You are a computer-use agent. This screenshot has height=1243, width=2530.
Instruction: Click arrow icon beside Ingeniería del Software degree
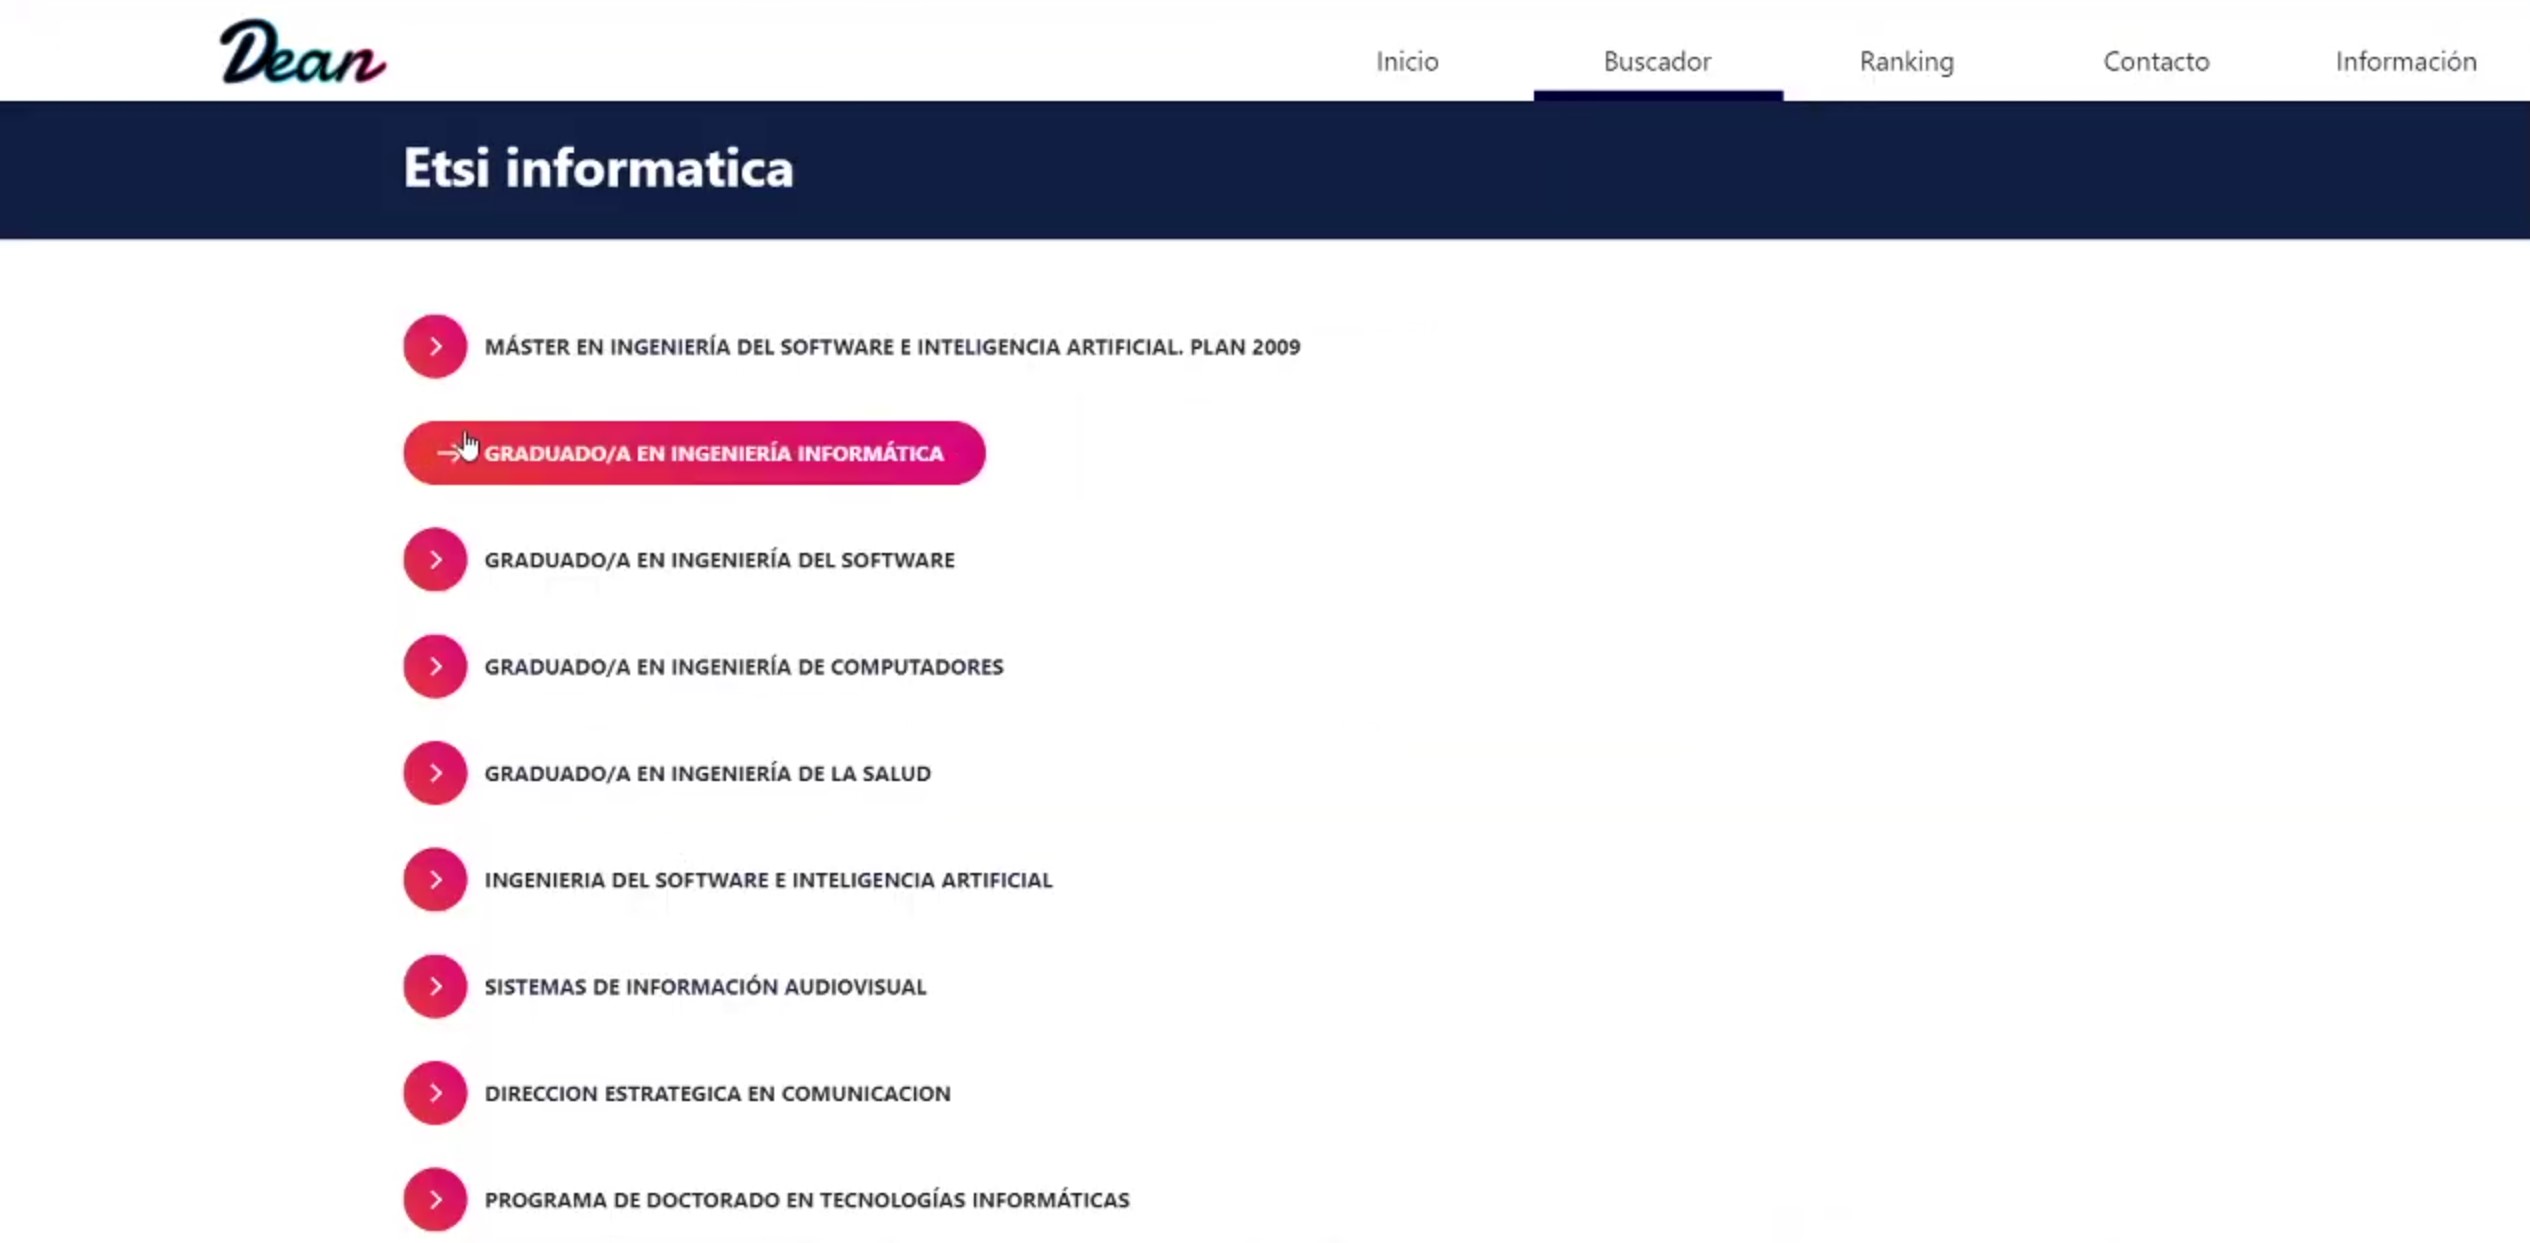[435, 559]
